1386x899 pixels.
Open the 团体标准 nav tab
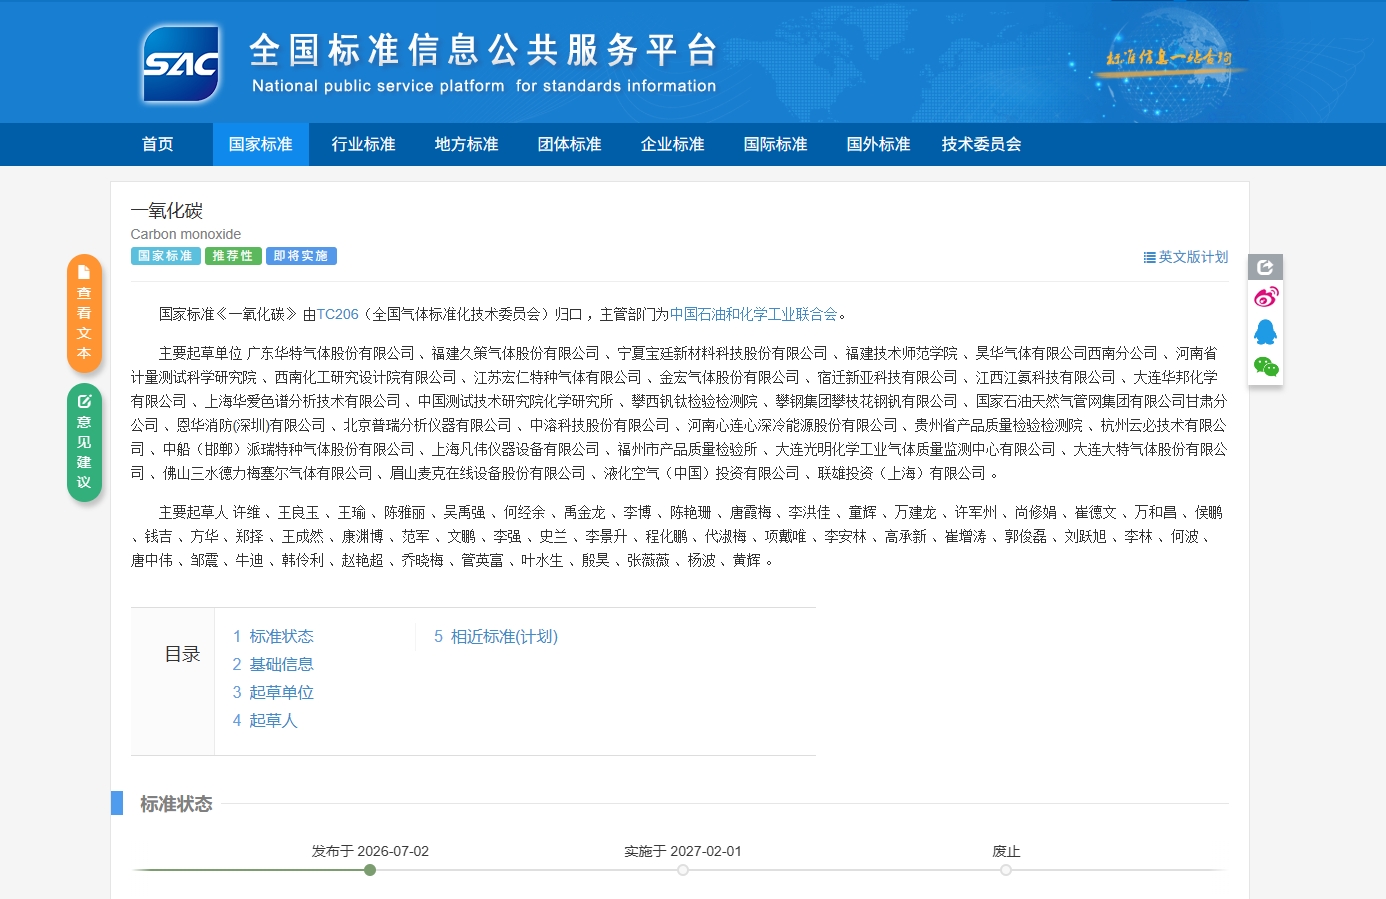570,144
